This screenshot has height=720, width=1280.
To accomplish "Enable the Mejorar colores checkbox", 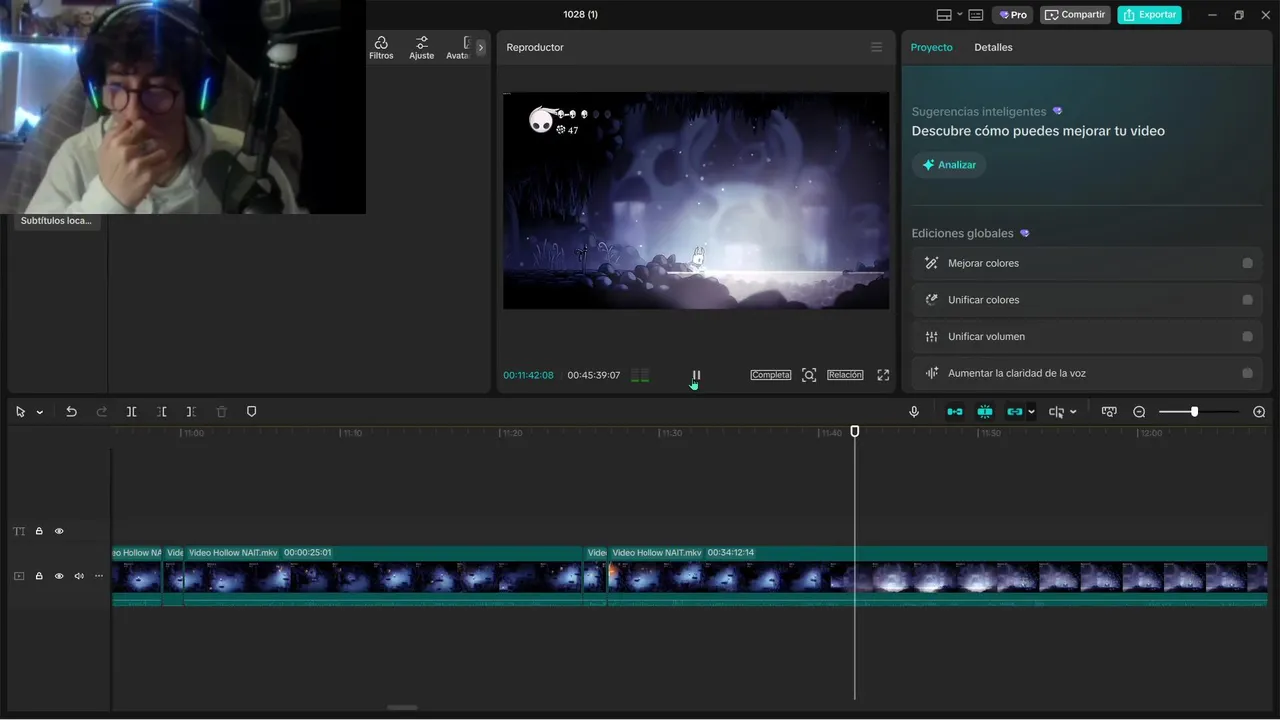I will coord(1247,263).
